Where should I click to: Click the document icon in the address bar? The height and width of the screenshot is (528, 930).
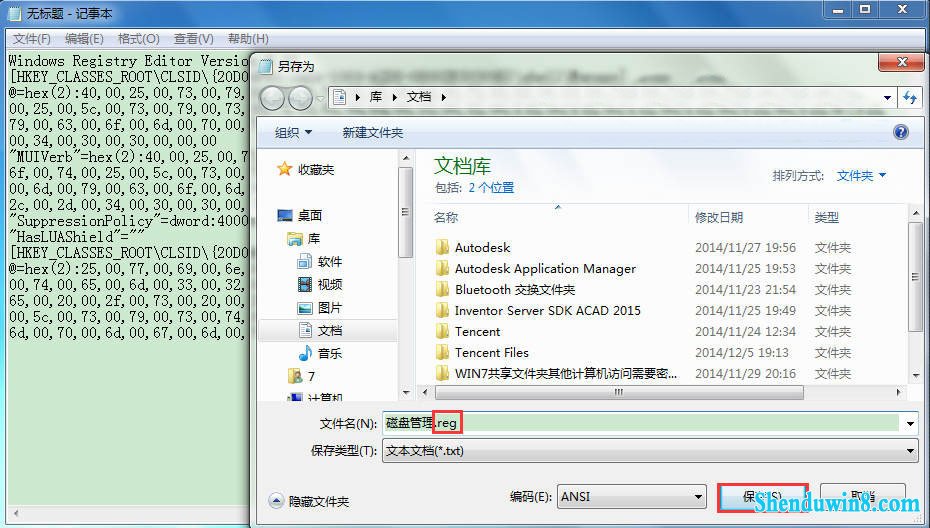[339, 97]
